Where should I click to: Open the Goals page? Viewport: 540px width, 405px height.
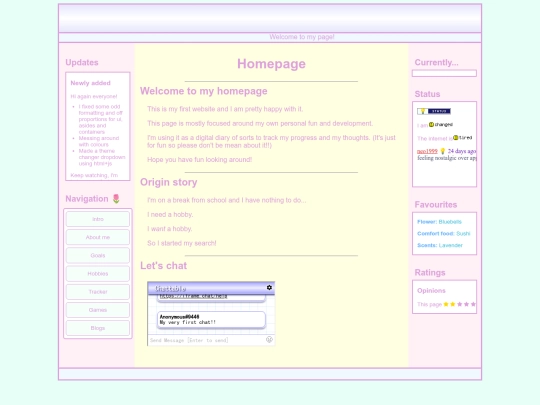click(x=98, y=256)
